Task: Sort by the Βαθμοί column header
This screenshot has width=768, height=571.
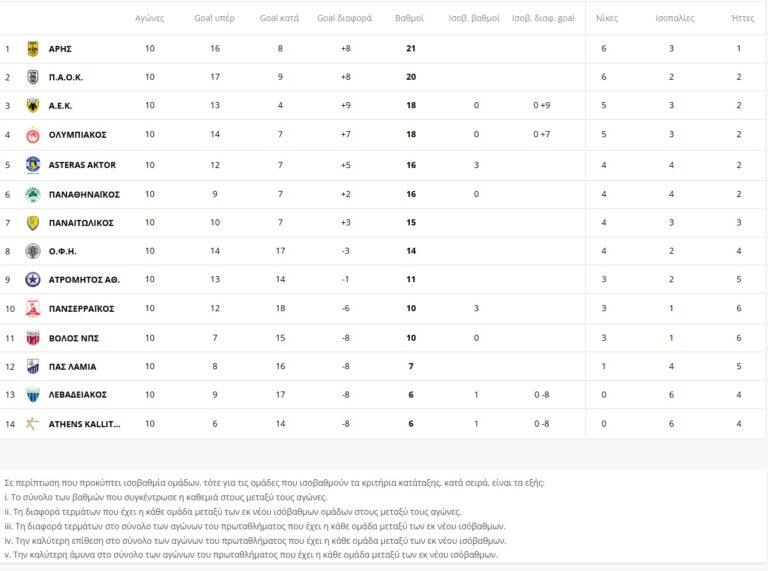Action: pos(409,18)
